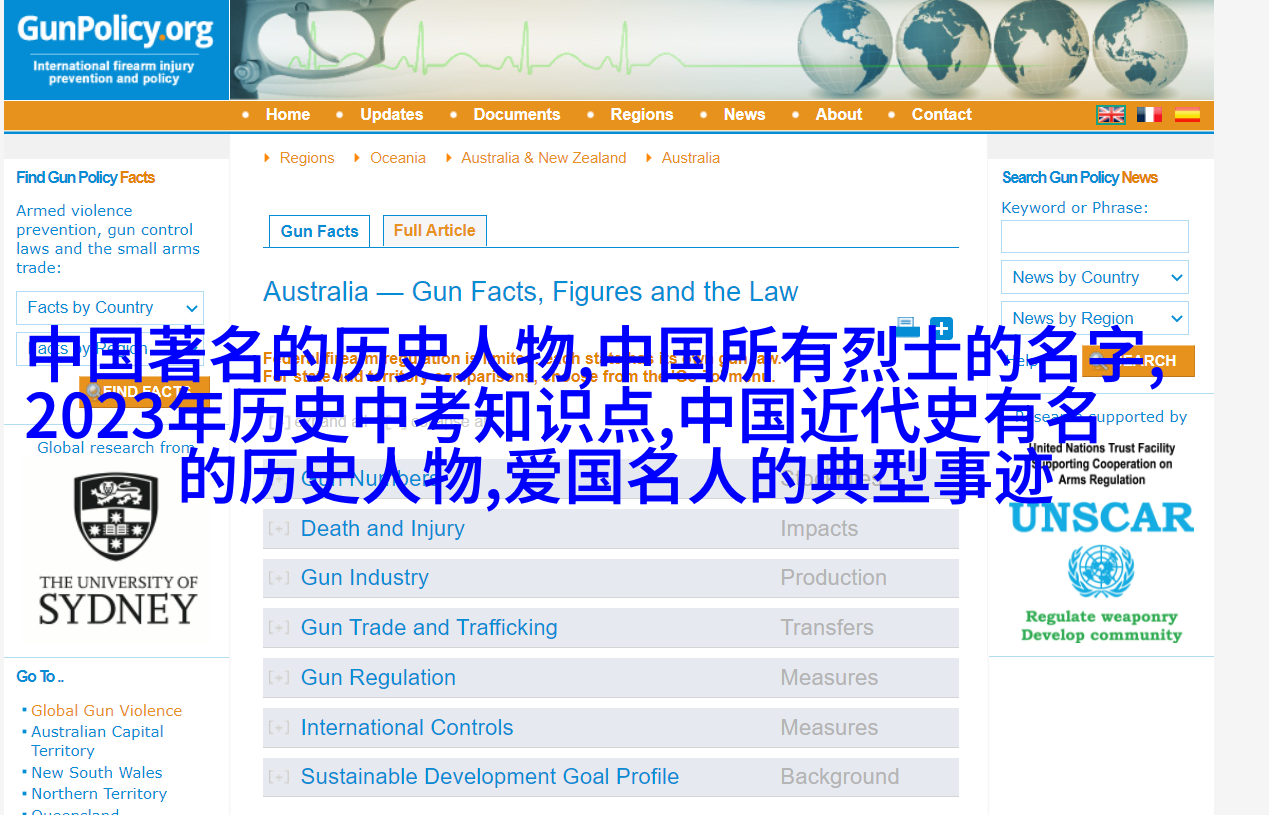Follow the Australia breadcrumb link
The height and width of the screenshot is (815, 1269).
691,158
